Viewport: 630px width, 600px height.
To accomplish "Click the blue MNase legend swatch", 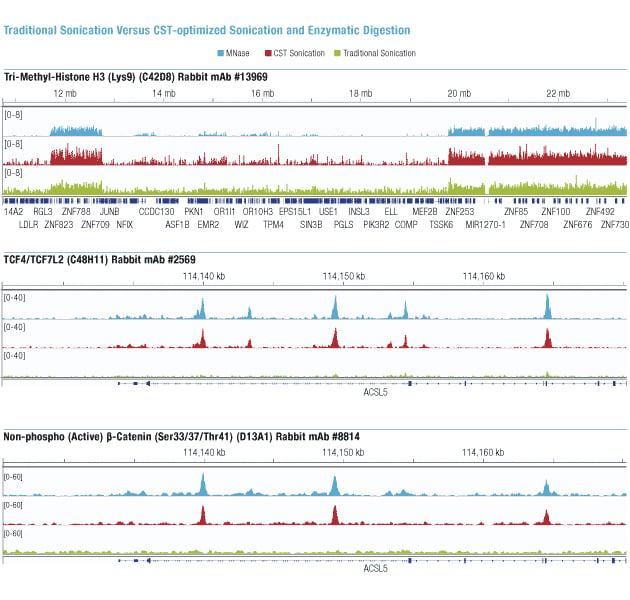I will tap(221, 53).
